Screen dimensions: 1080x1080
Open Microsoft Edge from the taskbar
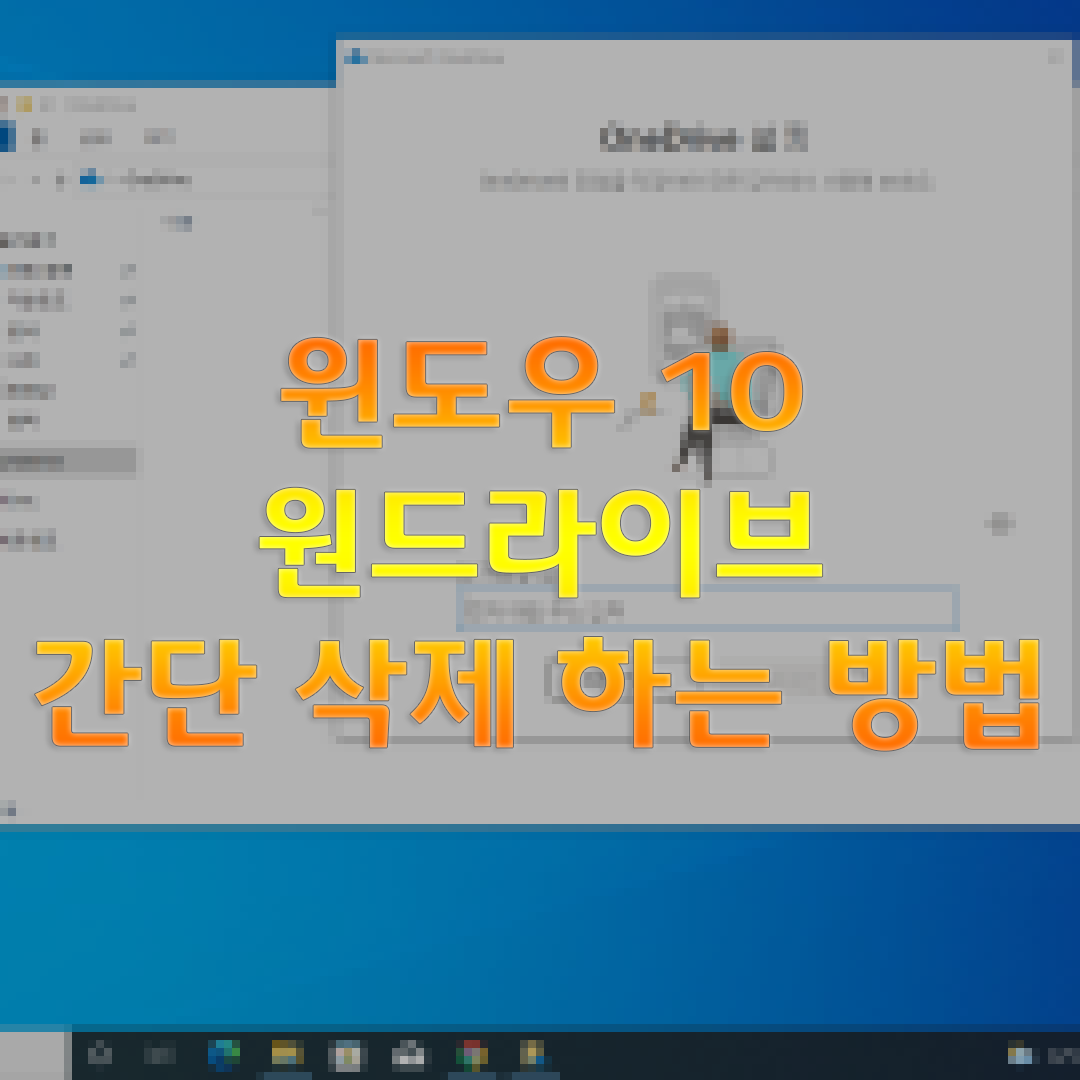pos(224,1055)
